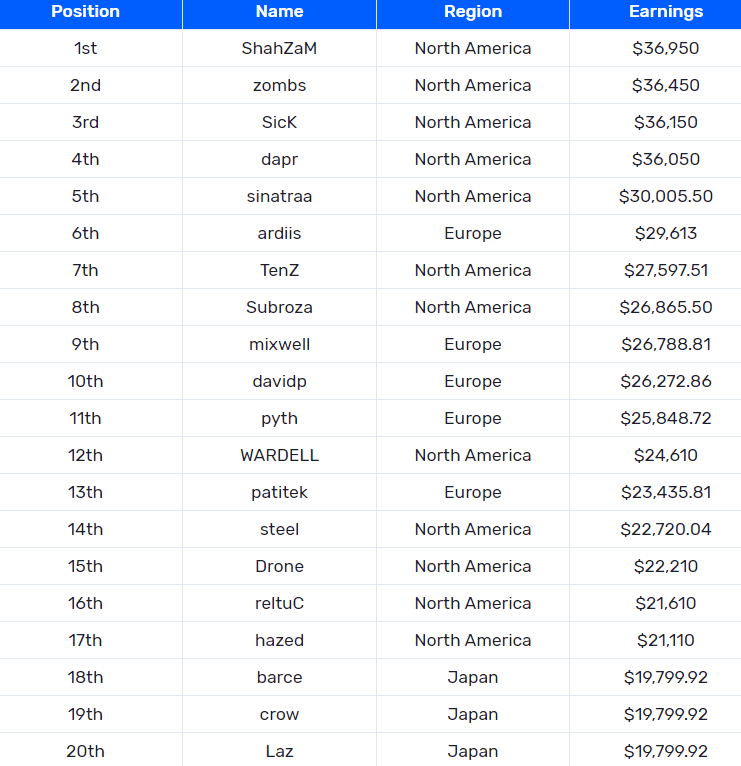Screen dimensions: 741x766
Task: Click the Earnings column header
Action: (x=665, y=12)
